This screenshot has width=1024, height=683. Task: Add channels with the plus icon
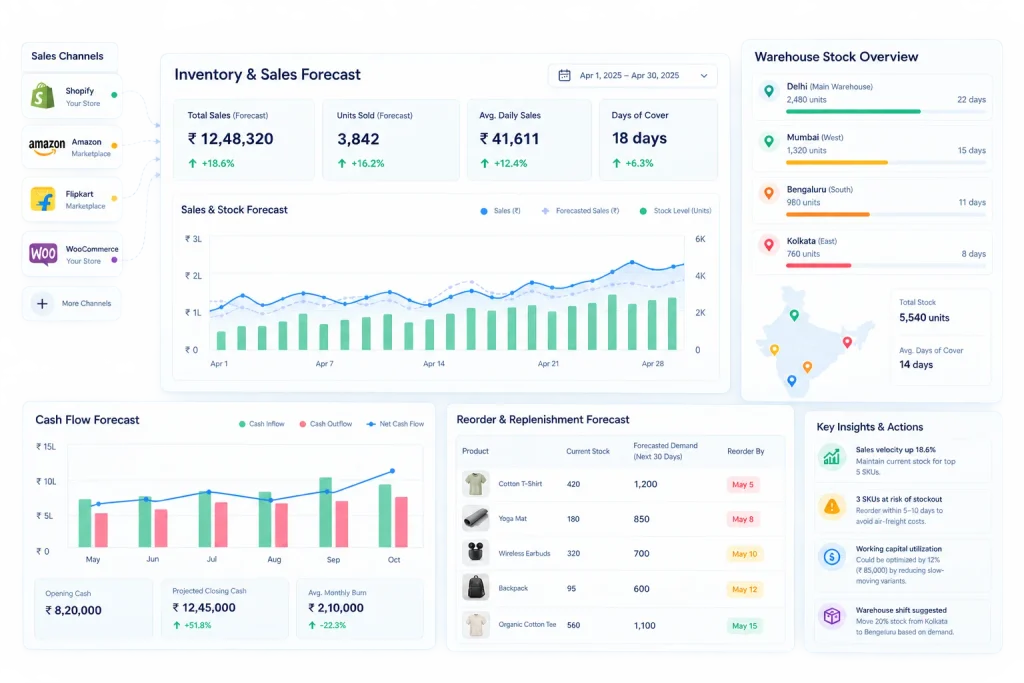[42, 304]
